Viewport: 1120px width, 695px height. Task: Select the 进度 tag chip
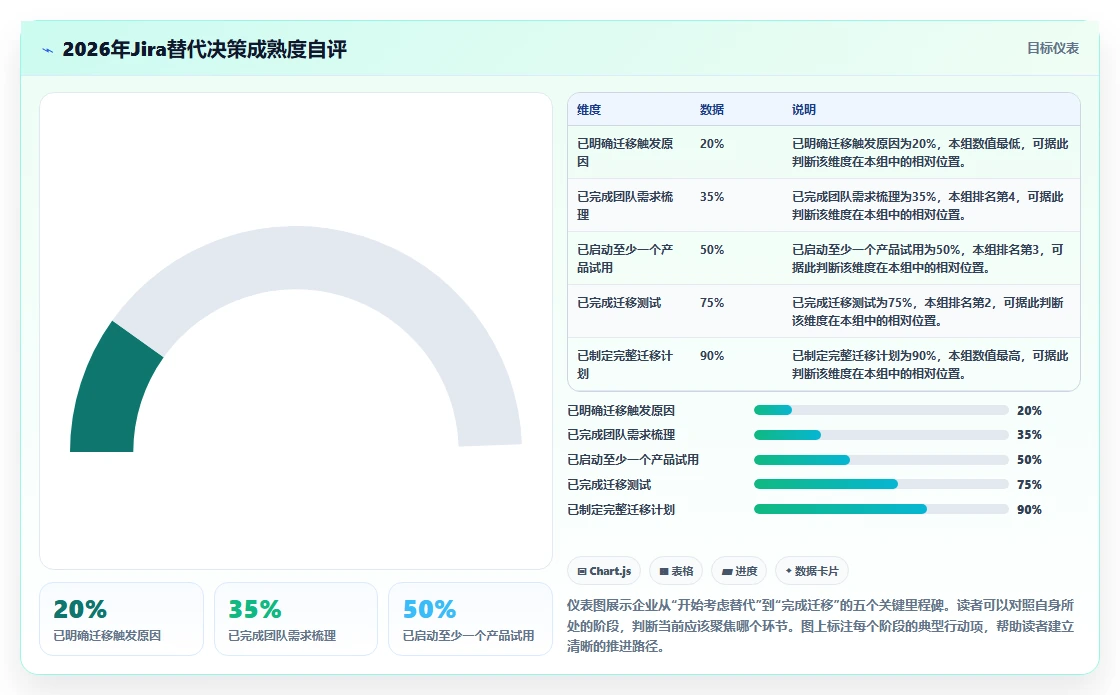[739, 571]
